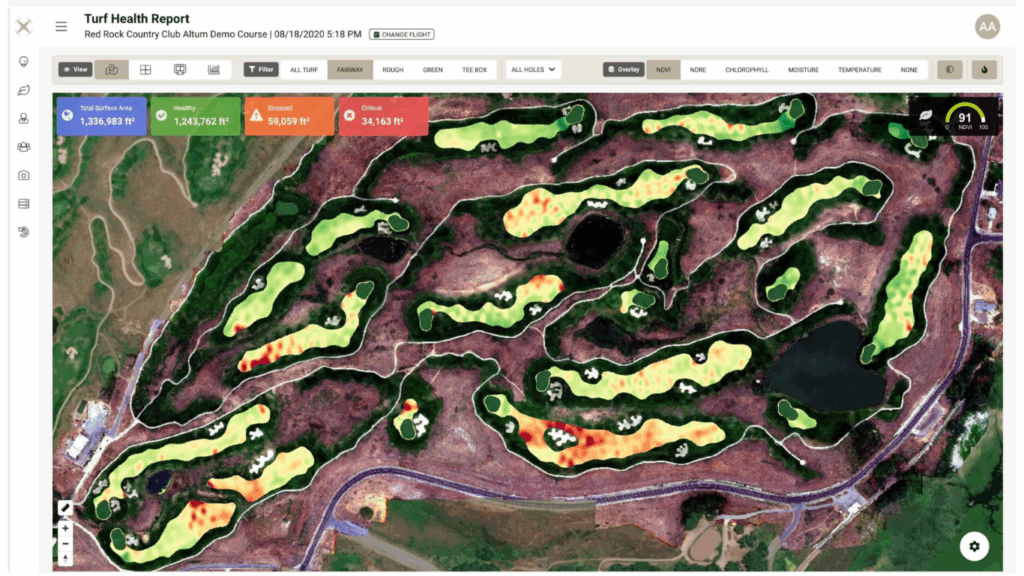The height and width of the screenshot is (576, 1024).
Task: Toggle the contrast icon near NONE option
Action: (x=949, y=69)
